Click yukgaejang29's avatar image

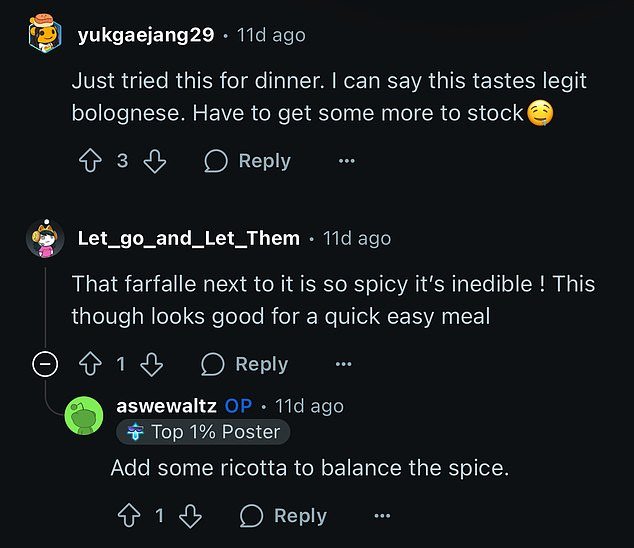pyautogui.click(x=45, y=35)
